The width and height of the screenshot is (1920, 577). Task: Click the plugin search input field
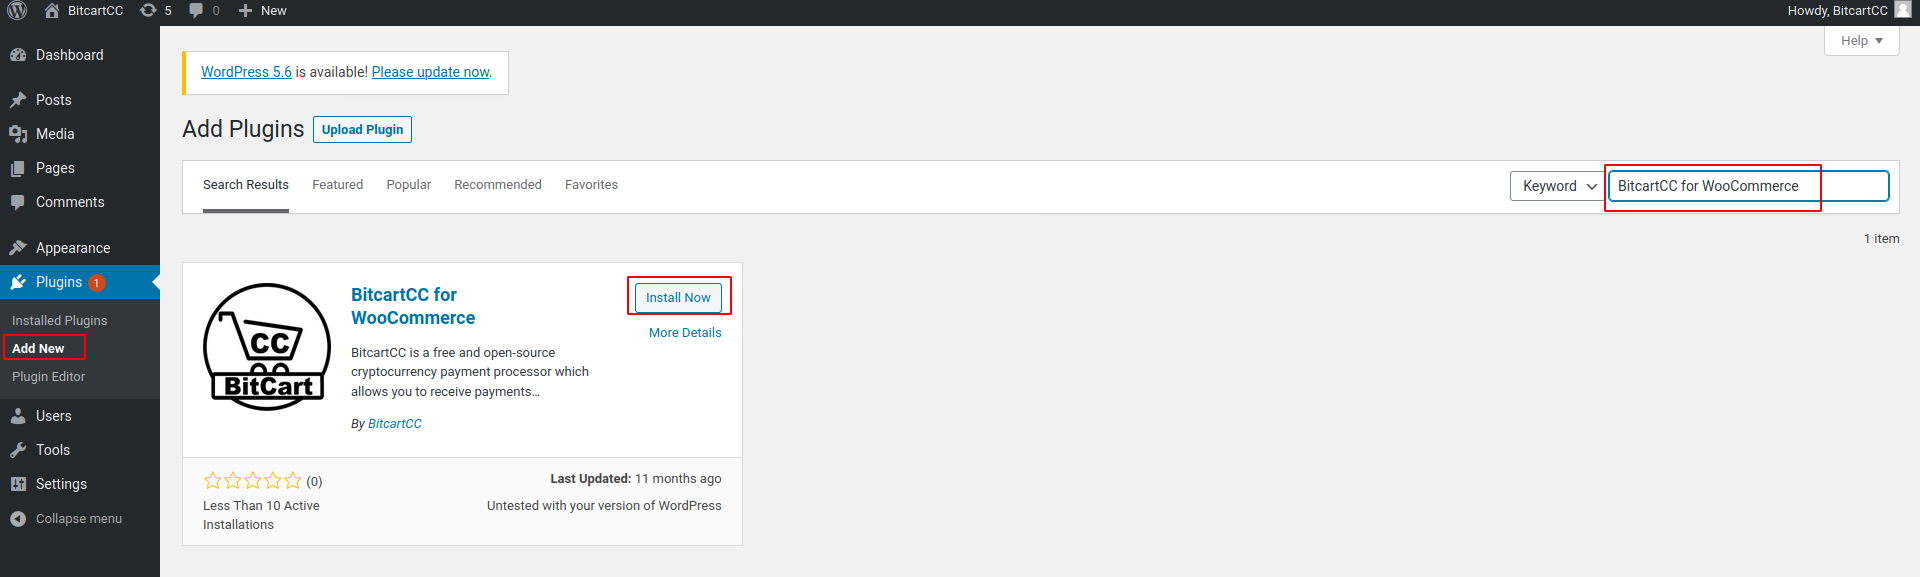point(1749,186)
